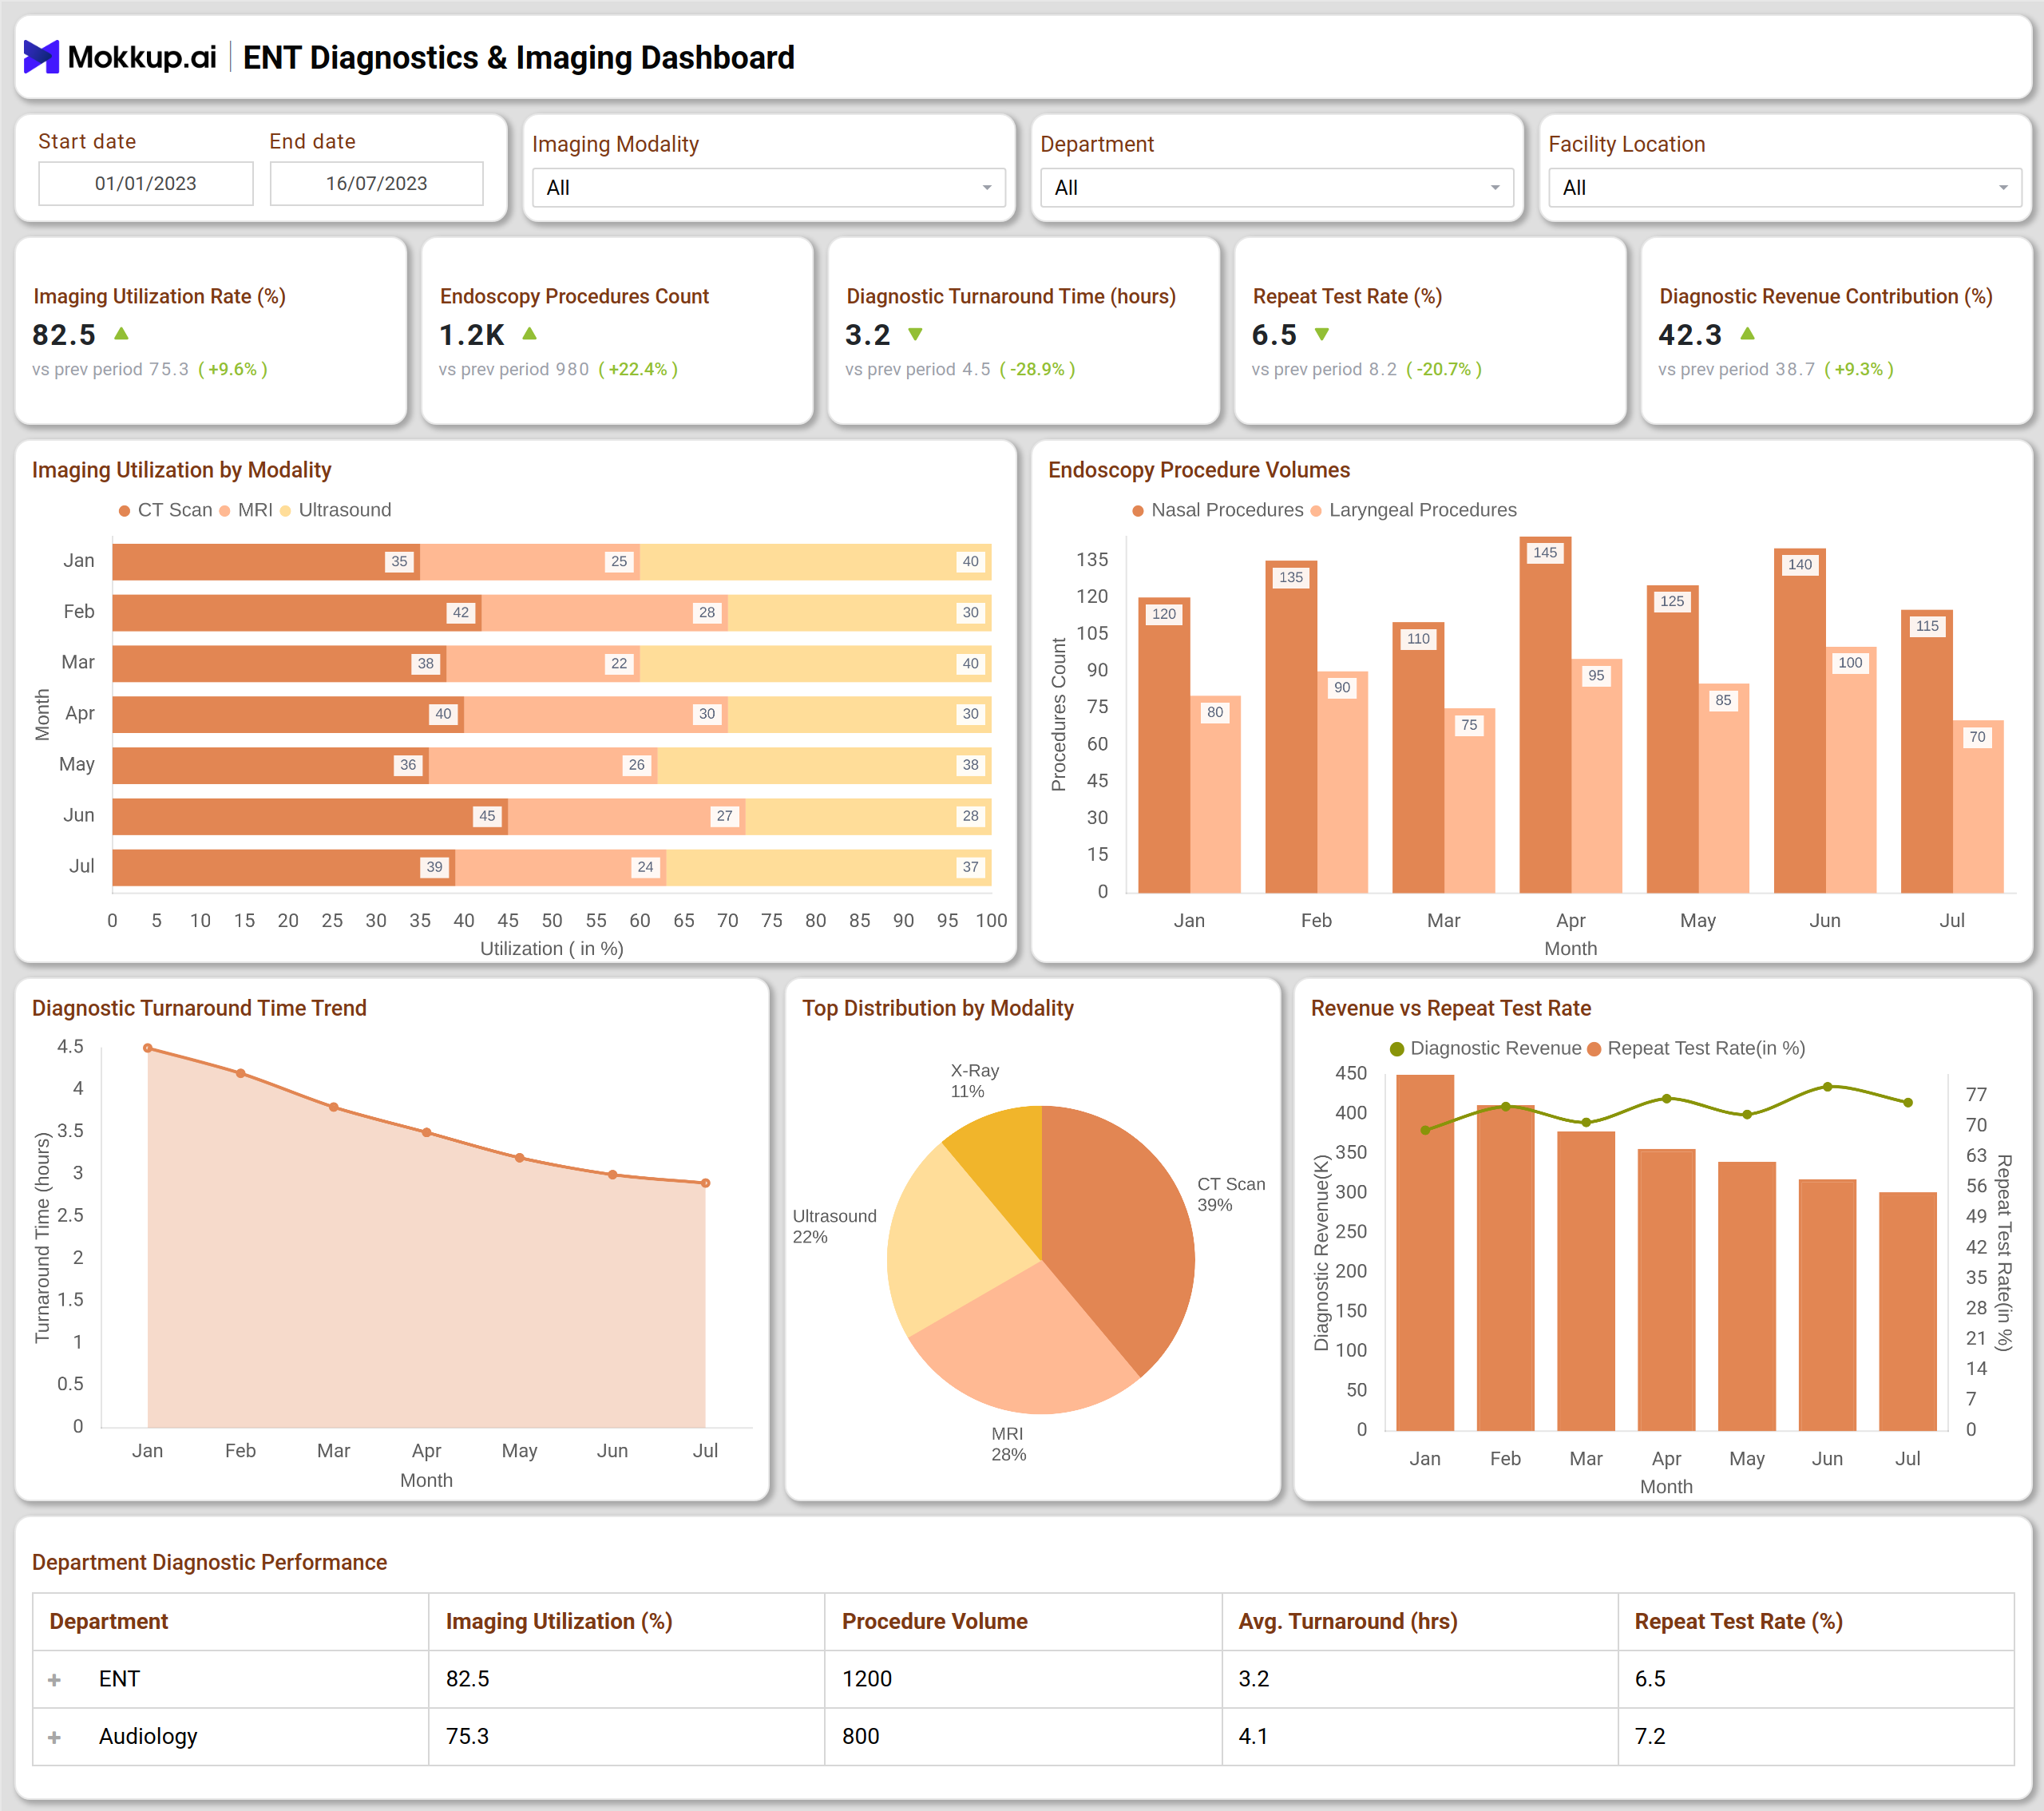Click the Revenue vs Repeat Test Rate title

pos(1451,1009)
